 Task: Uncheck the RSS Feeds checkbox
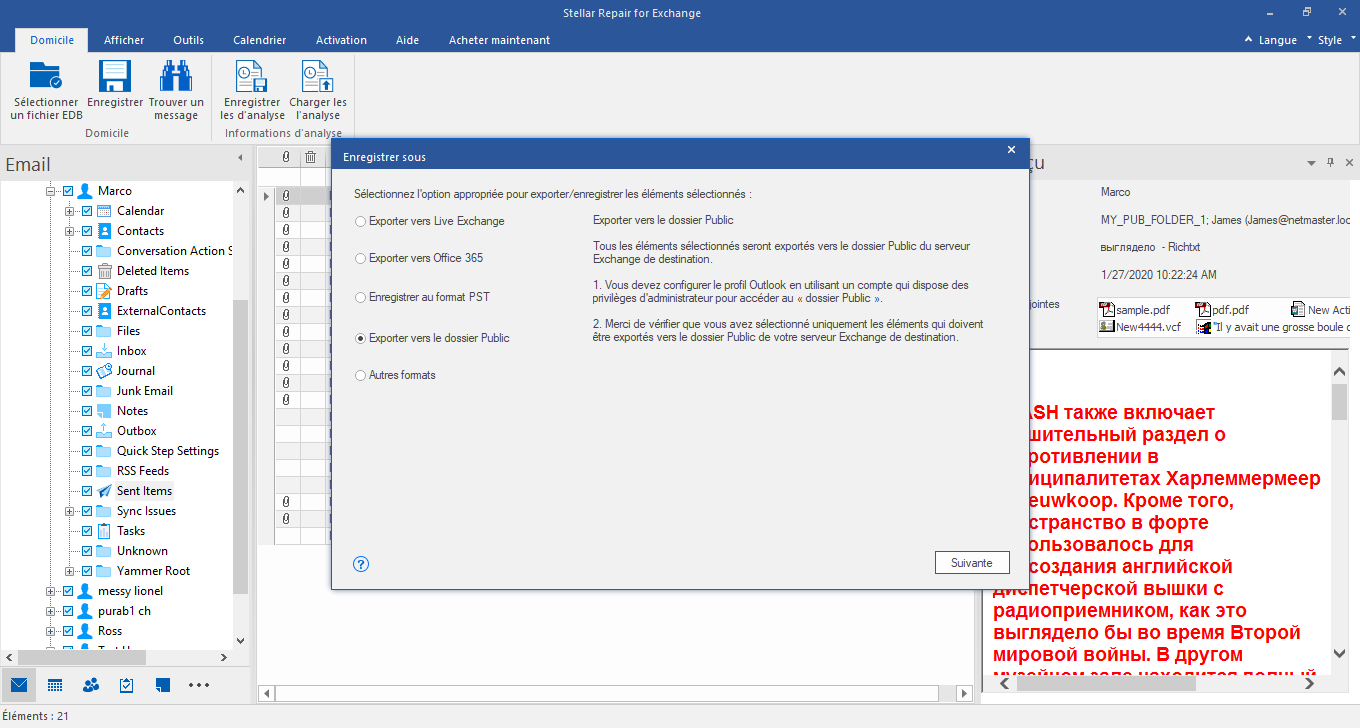click(x=87, y=471)
